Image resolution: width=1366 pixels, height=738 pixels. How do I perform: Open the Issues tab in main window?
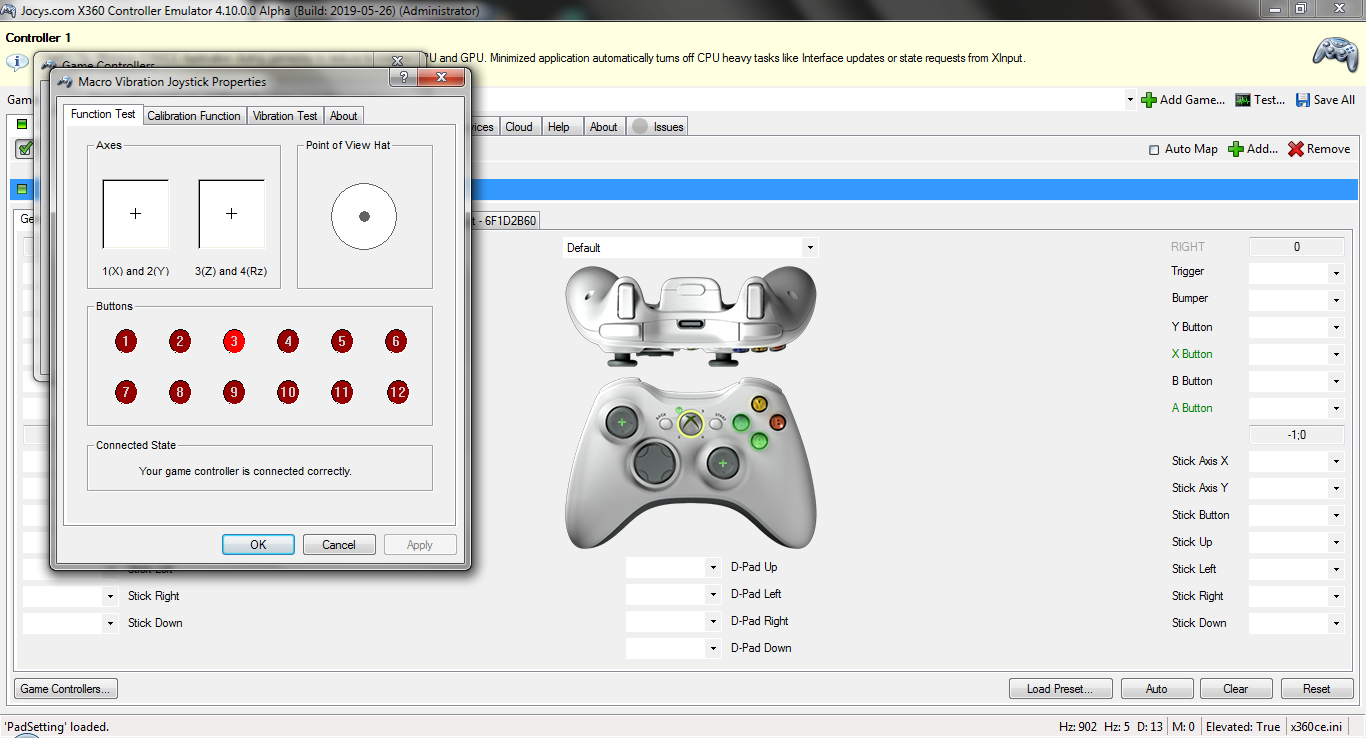pos(657,127)
